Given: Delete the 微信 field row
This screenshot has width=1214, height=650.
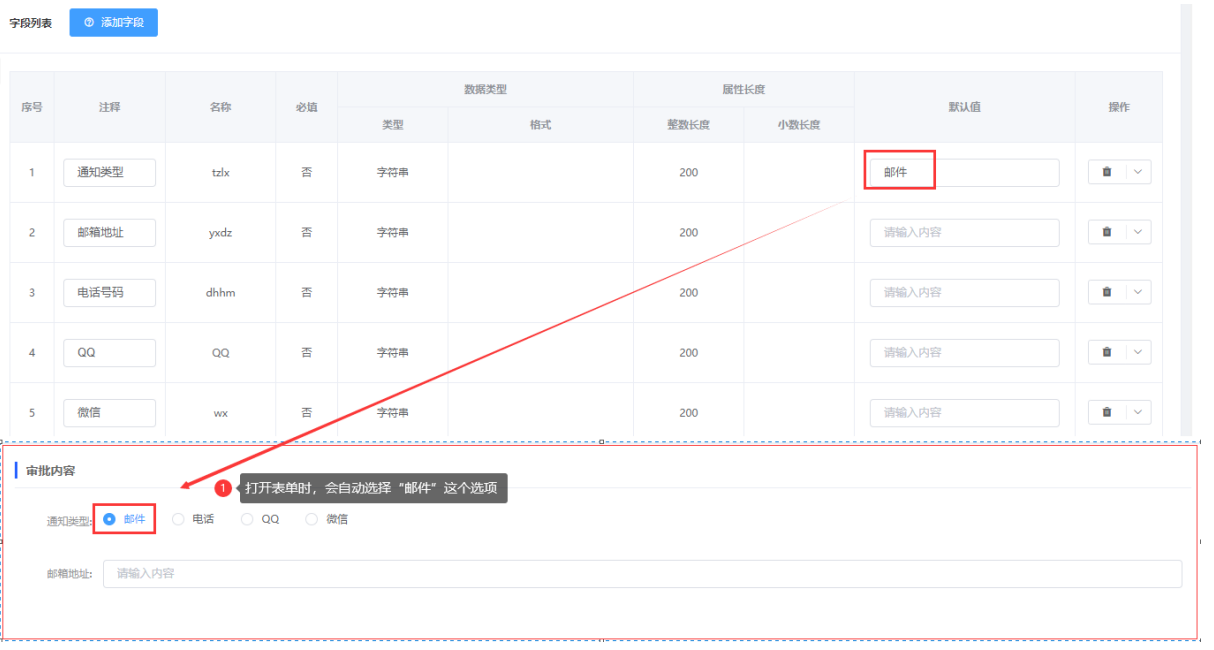Looking at the screenshot, I should (1107, 412).
